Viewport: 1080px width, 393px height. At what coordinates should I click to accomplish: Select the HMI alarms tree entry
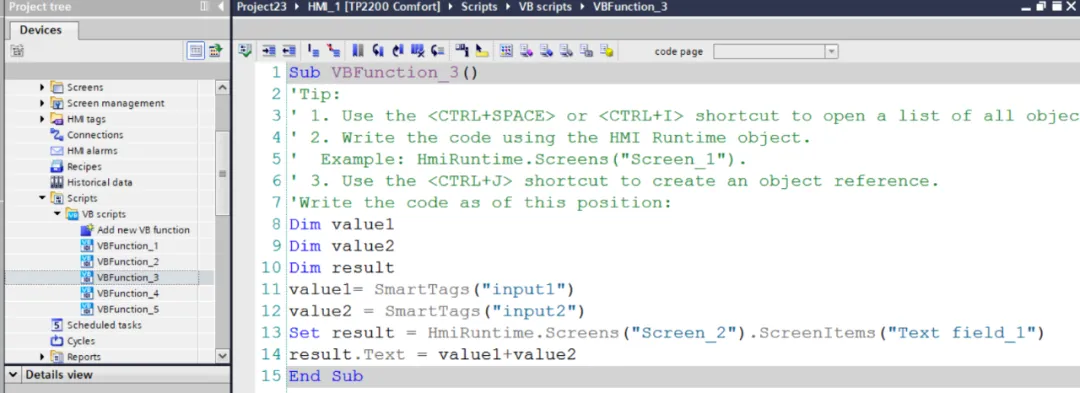(92, 151)
